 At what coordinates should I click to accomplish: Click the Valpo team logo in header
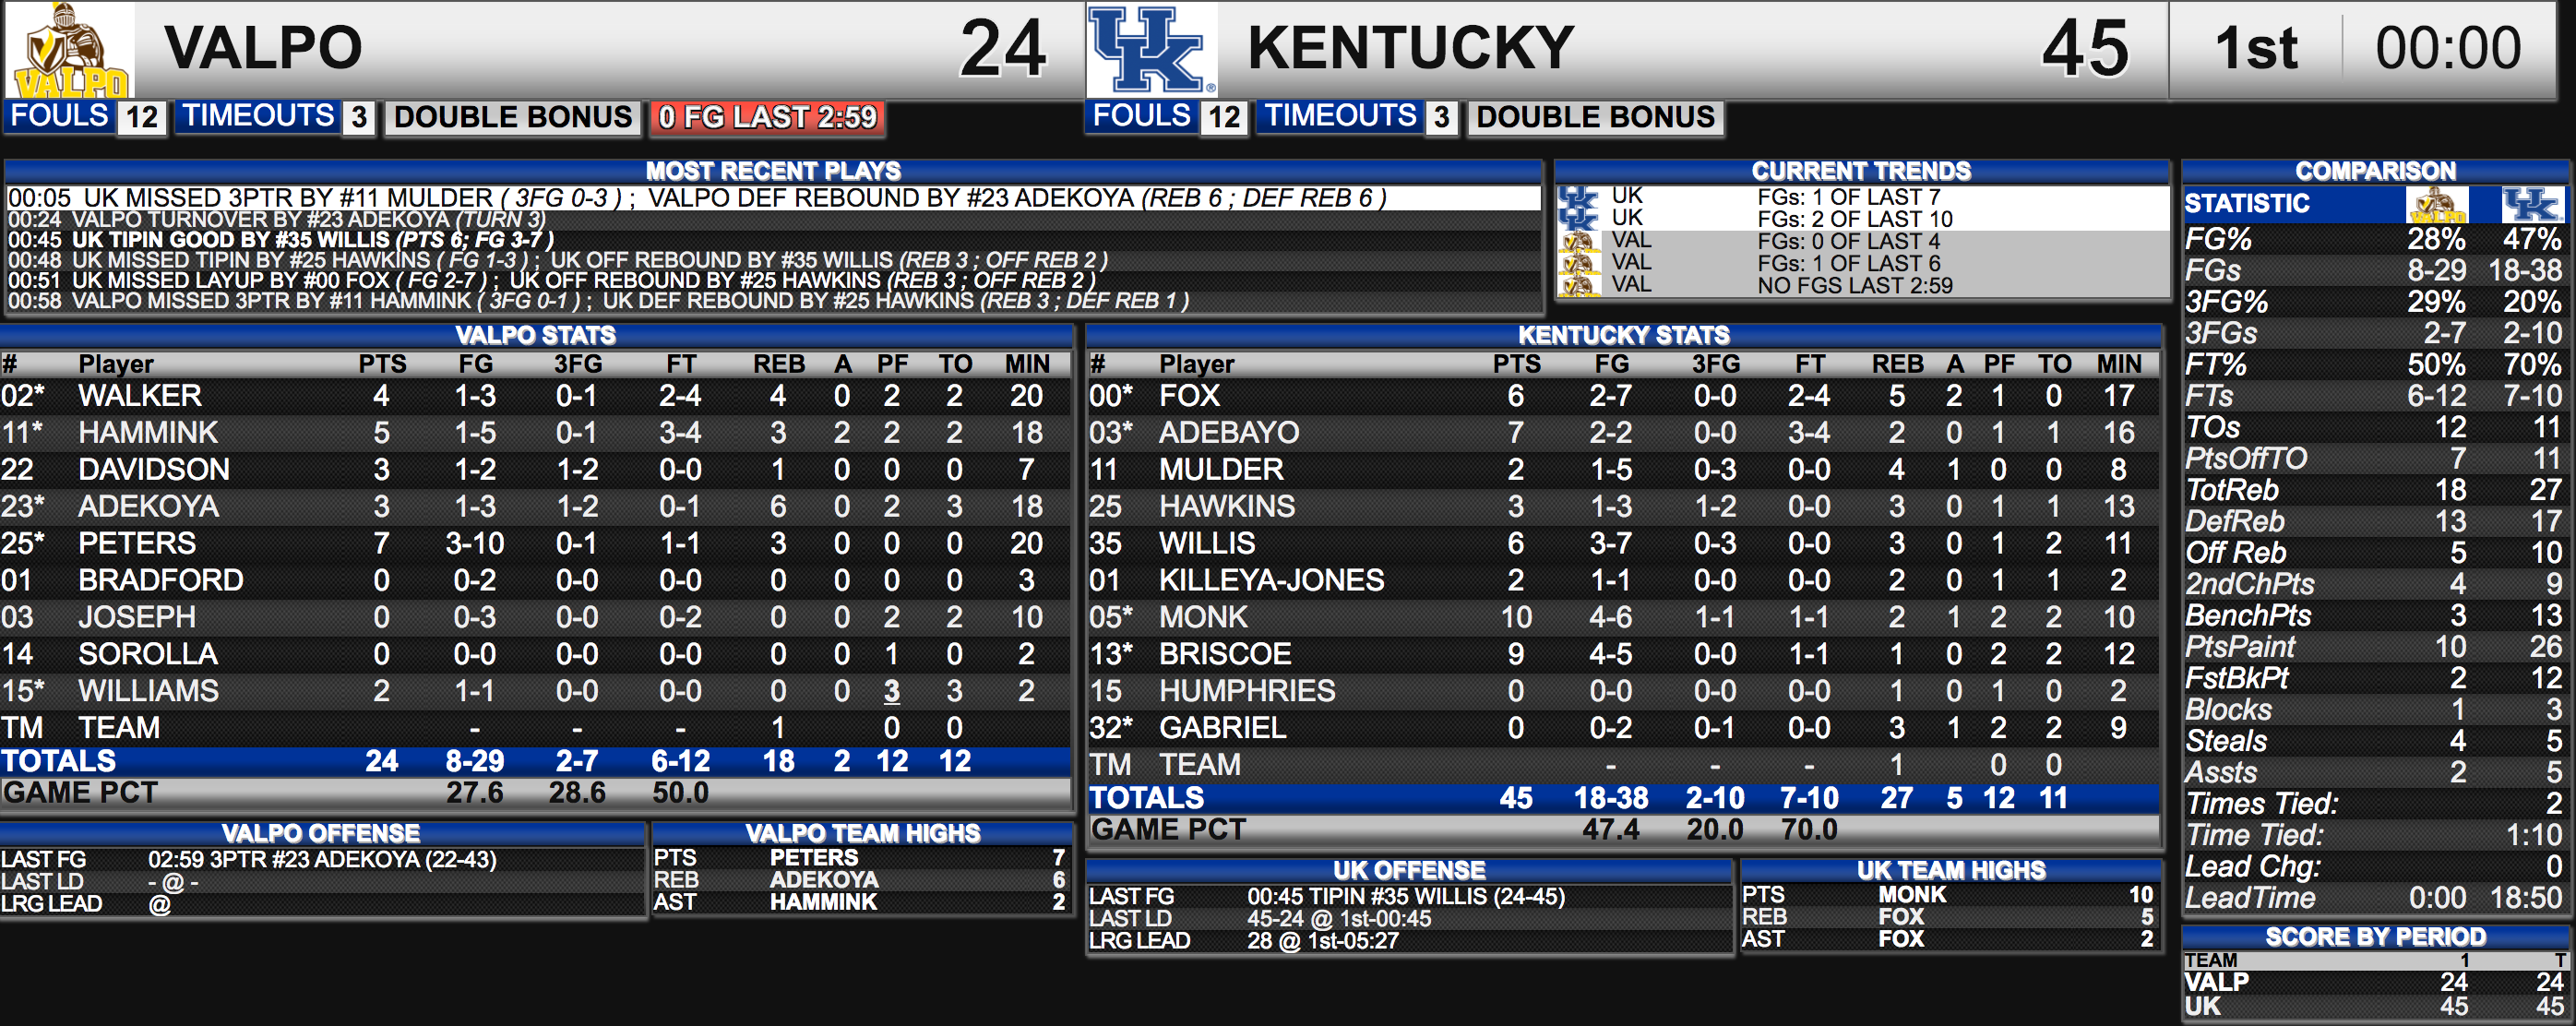pyautogui.click(x=70, y=50)
